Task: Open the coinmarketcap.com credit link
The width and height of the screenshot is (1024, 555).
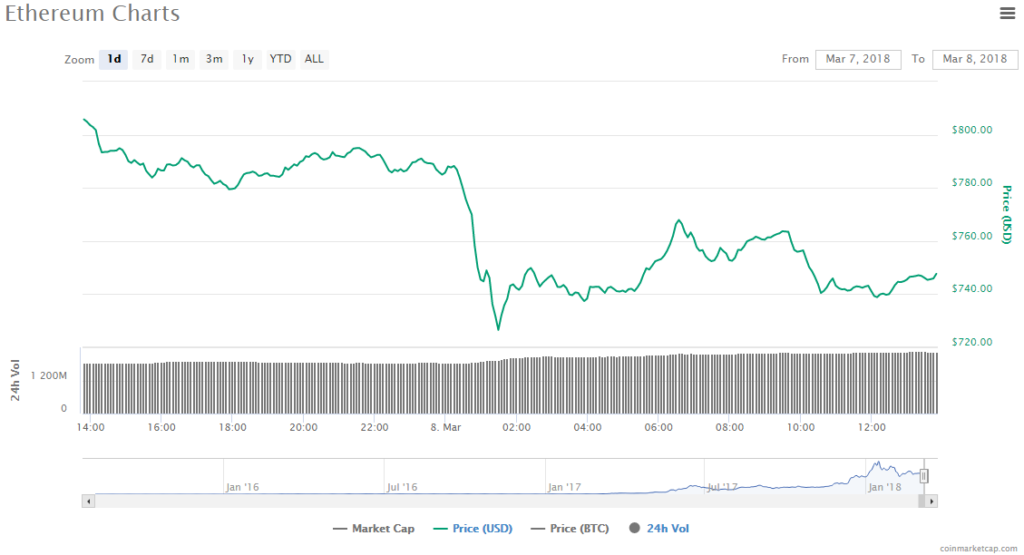Action: pyautogui.click(x=978, y=548)
